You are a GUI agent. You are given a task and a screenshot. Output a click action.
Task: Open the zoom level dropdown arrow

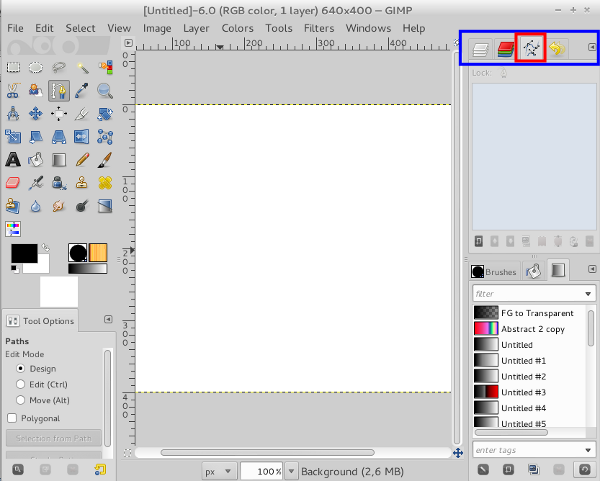pos(292,471)
